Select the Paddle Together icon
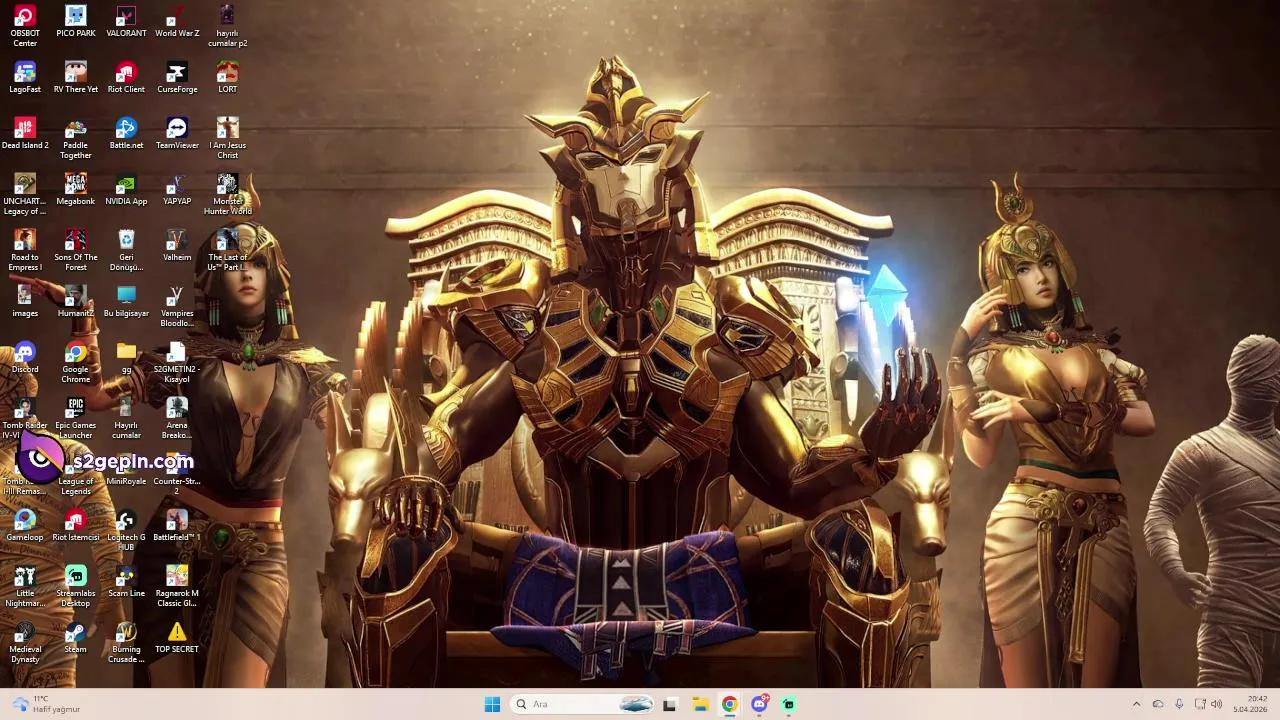Viewport: 1280px width, 720px height. 76,138
